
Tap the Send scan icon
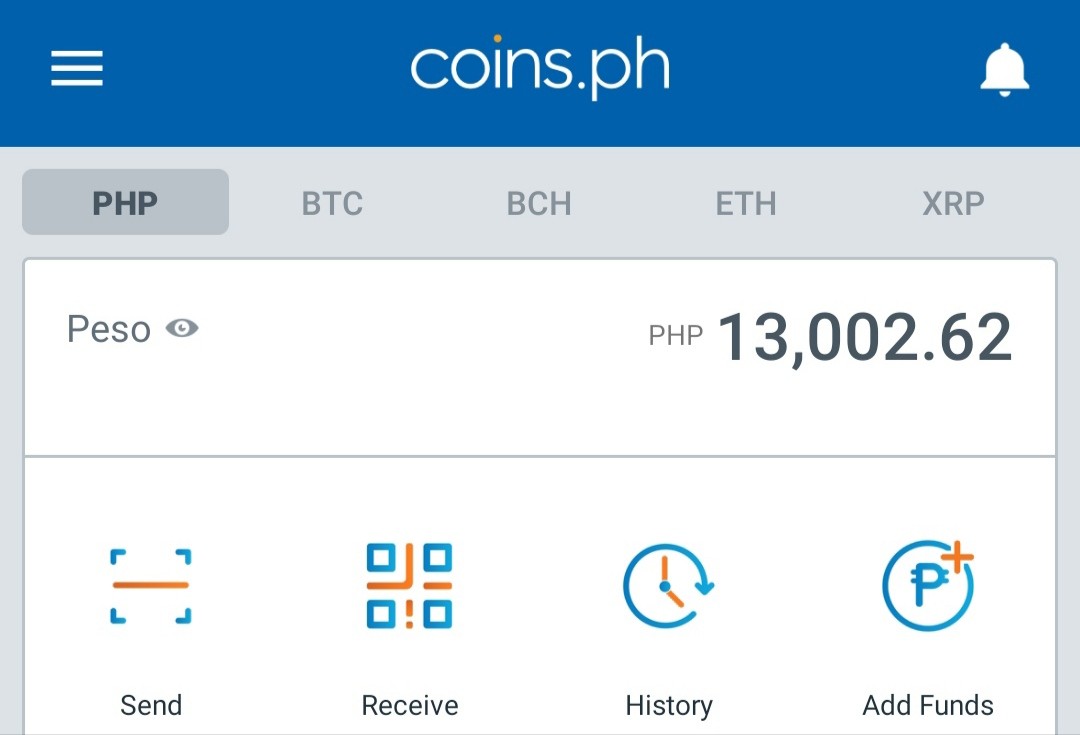pos(151,586)
